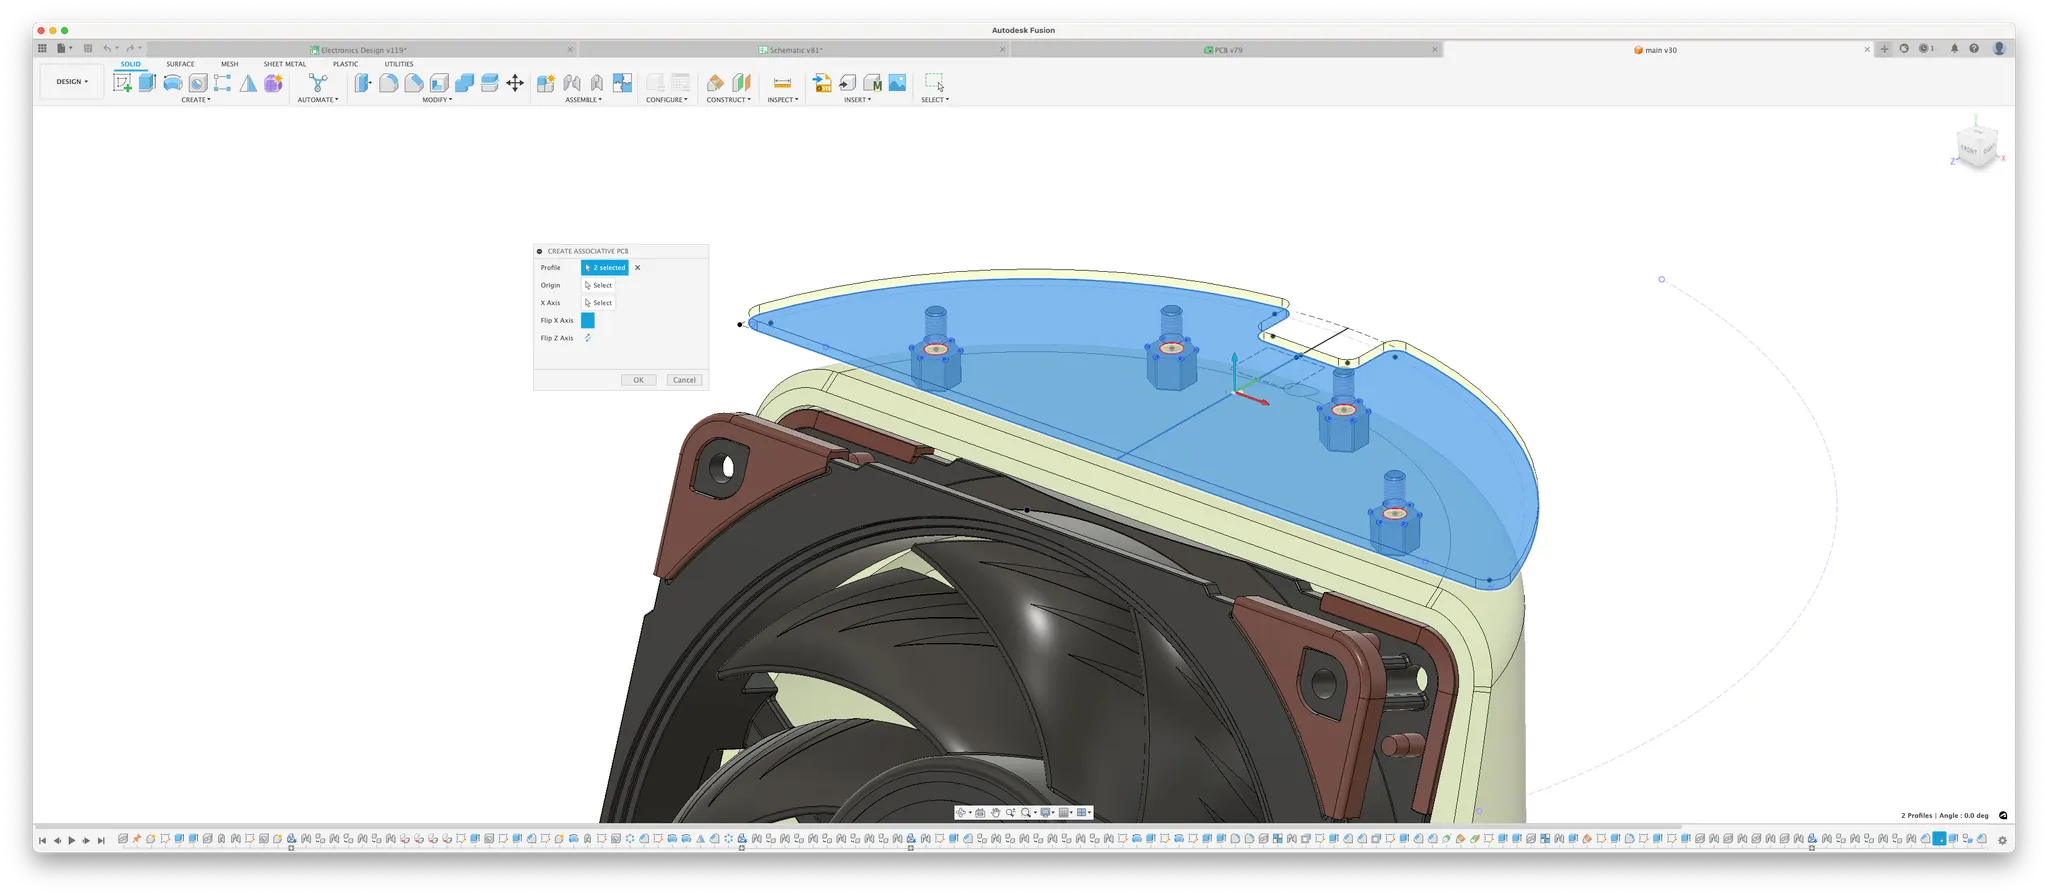Clear the Profile selection with X
Viewport: 2048px width, 896px height.
[638, 268]
